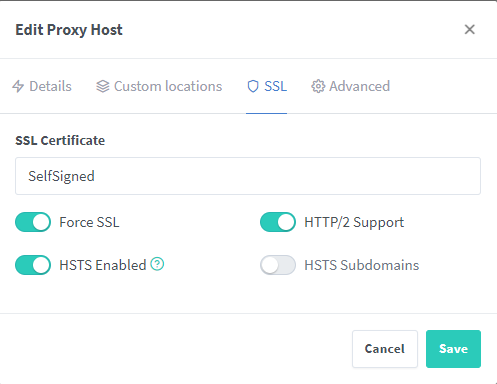Screen dimensions: 497x384
Task: Open the HSTS Enabled help question mark
Action: [x=157, y=264]
